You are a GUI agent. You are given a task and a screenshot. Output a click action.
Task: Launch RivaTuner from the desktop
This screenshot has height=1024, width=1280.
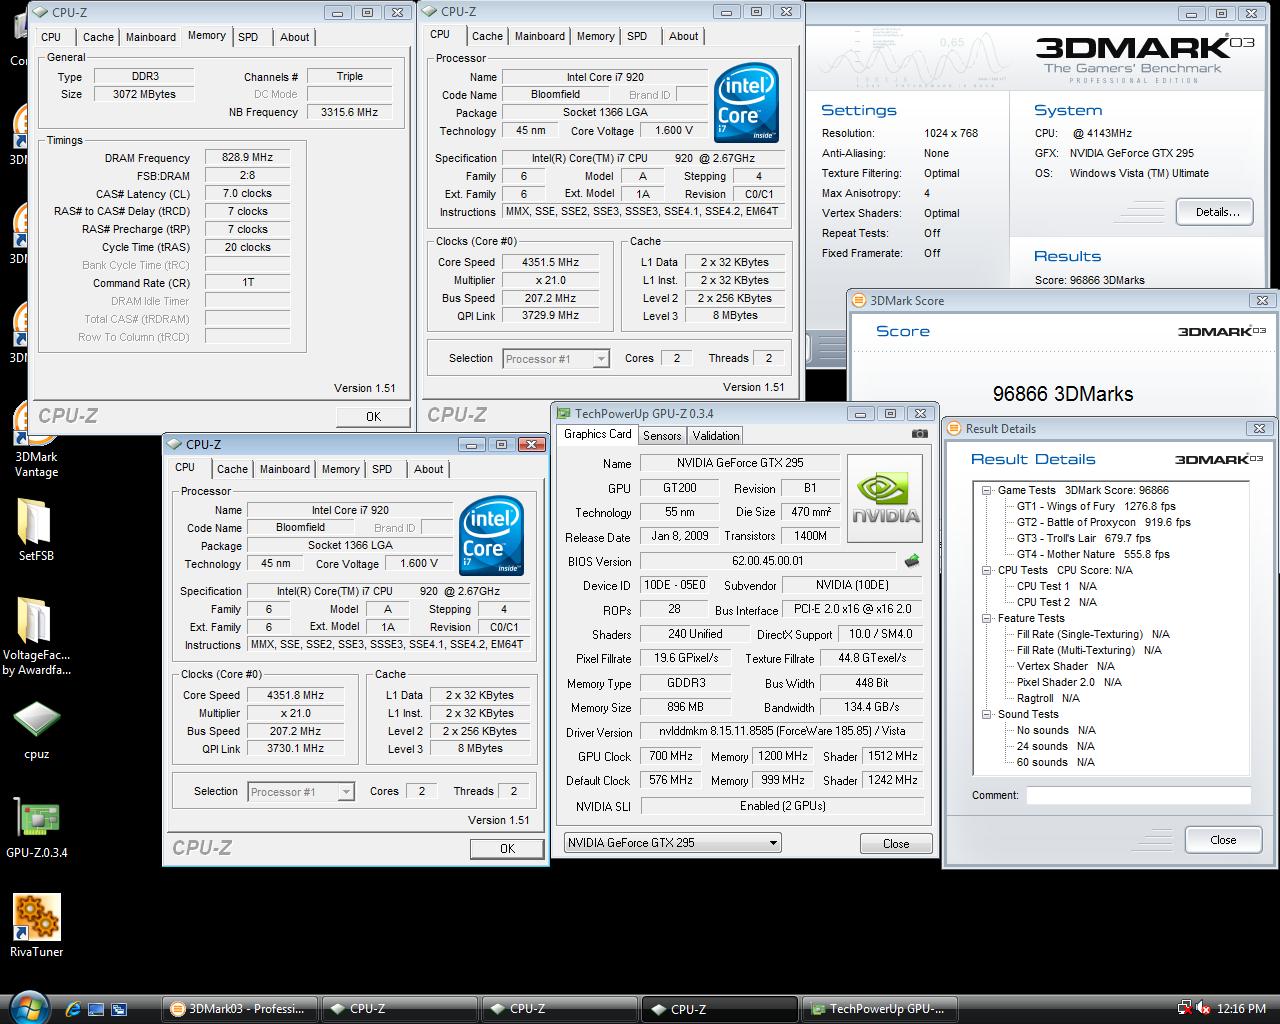click(36, 925)
